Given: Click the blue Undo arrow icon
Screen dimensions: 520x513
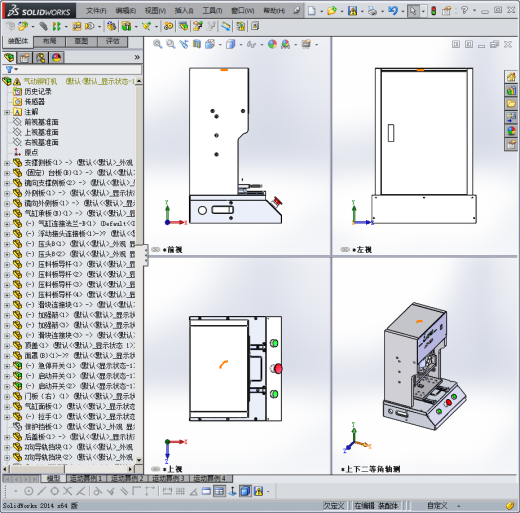Looking at the screenshot, I should [x=393, y=11].
